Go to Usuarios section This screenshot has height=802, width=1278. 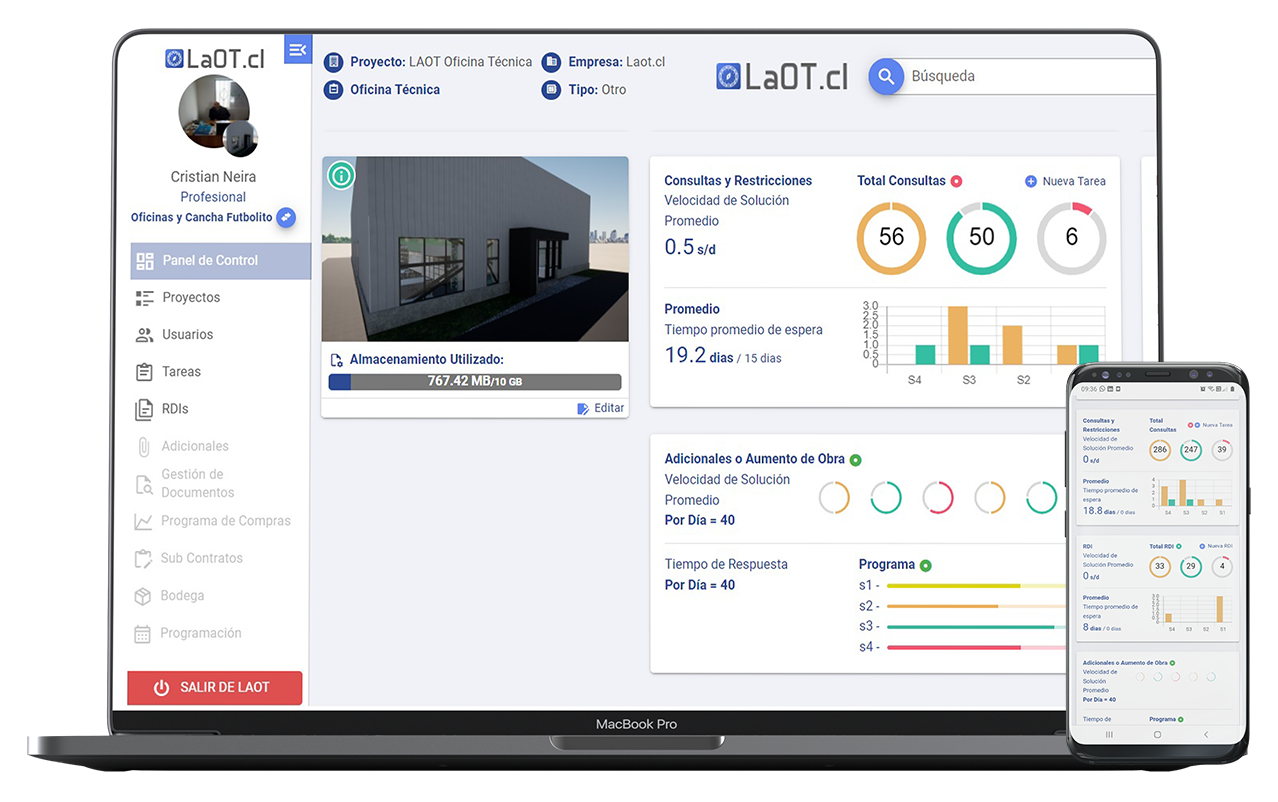(187, 335)
